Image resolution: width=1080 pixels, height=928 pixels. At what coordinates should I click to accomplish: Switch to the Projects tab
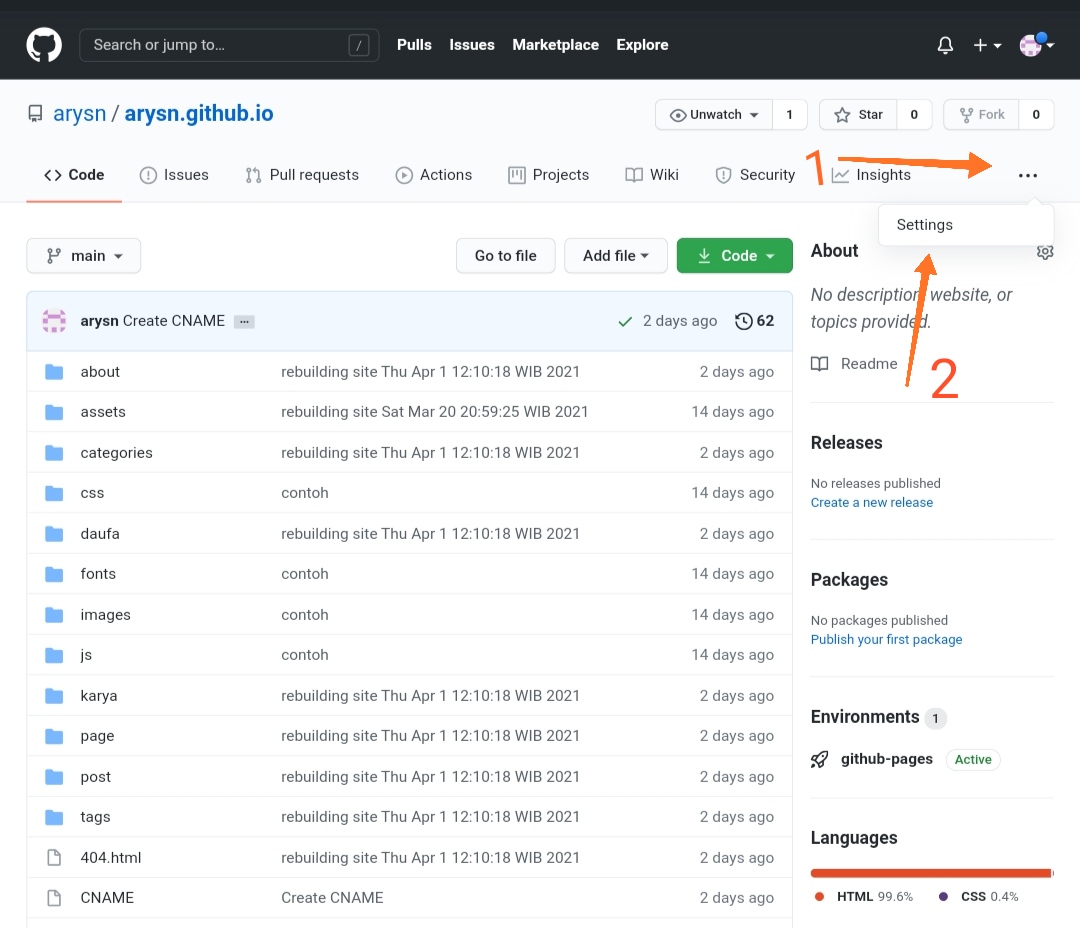tap(548, 175)
